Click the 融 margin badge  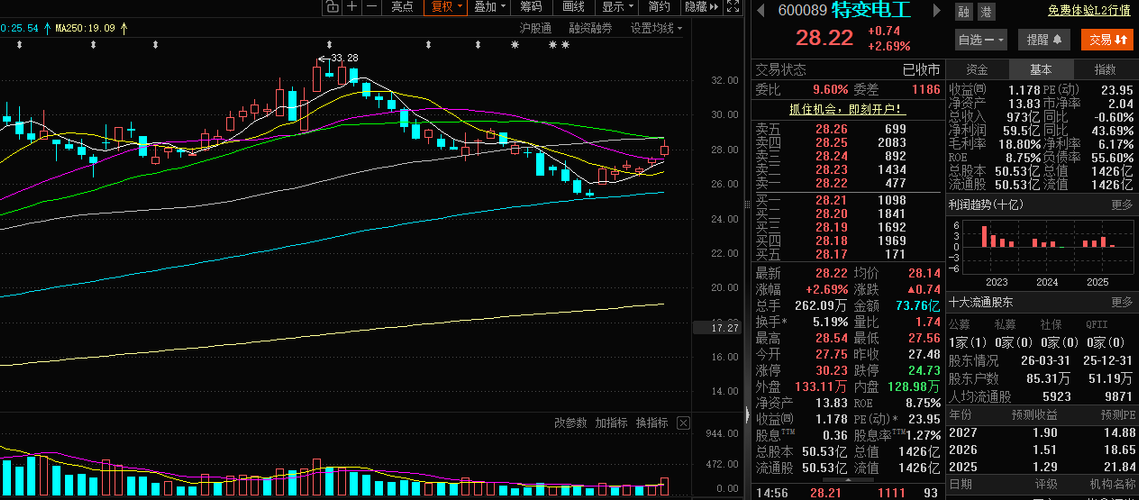[964, 11]
